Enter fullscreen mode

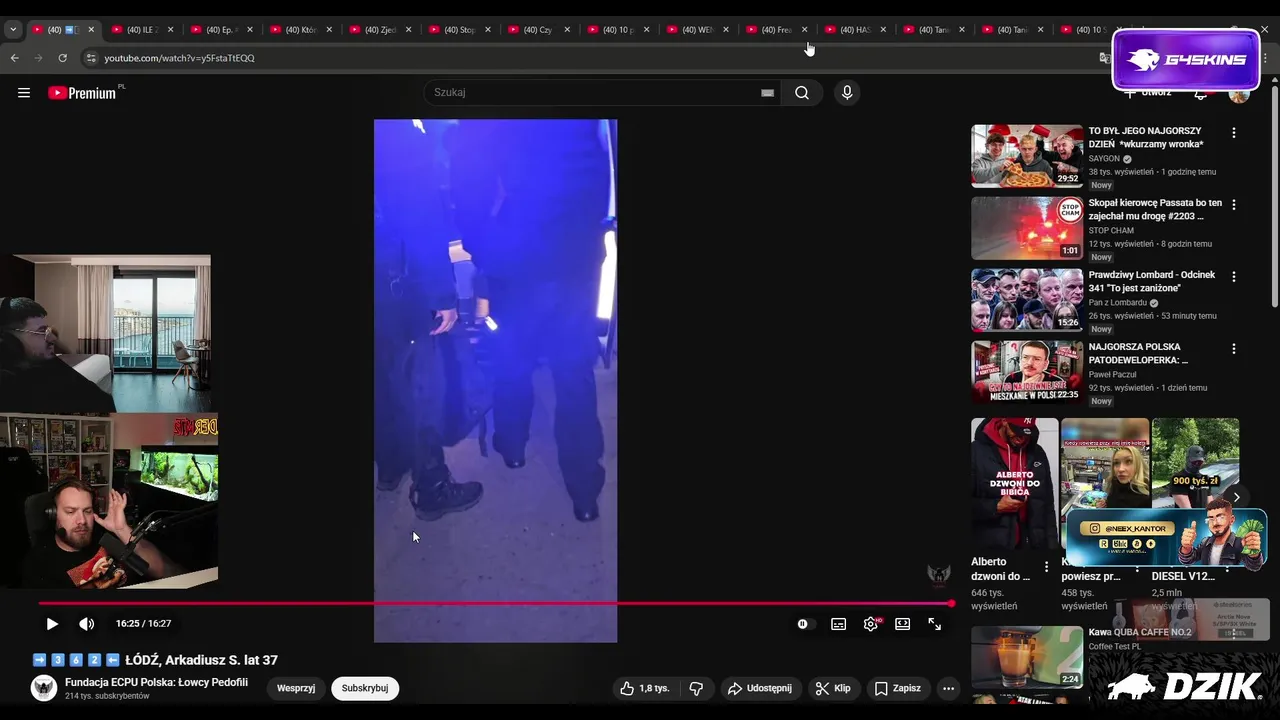[x=935, y=624]
